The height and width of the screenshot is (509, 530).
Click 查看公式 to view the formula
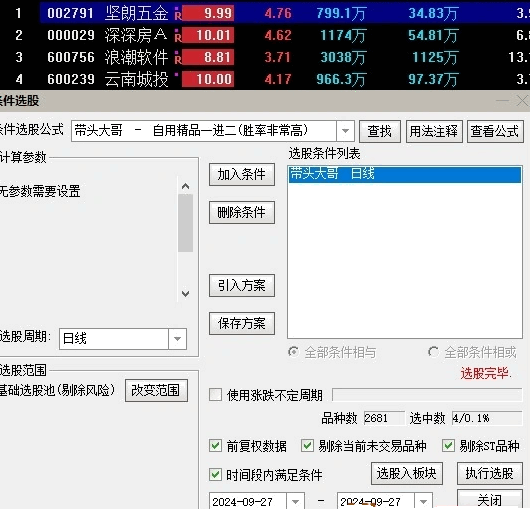click(495, 131)
